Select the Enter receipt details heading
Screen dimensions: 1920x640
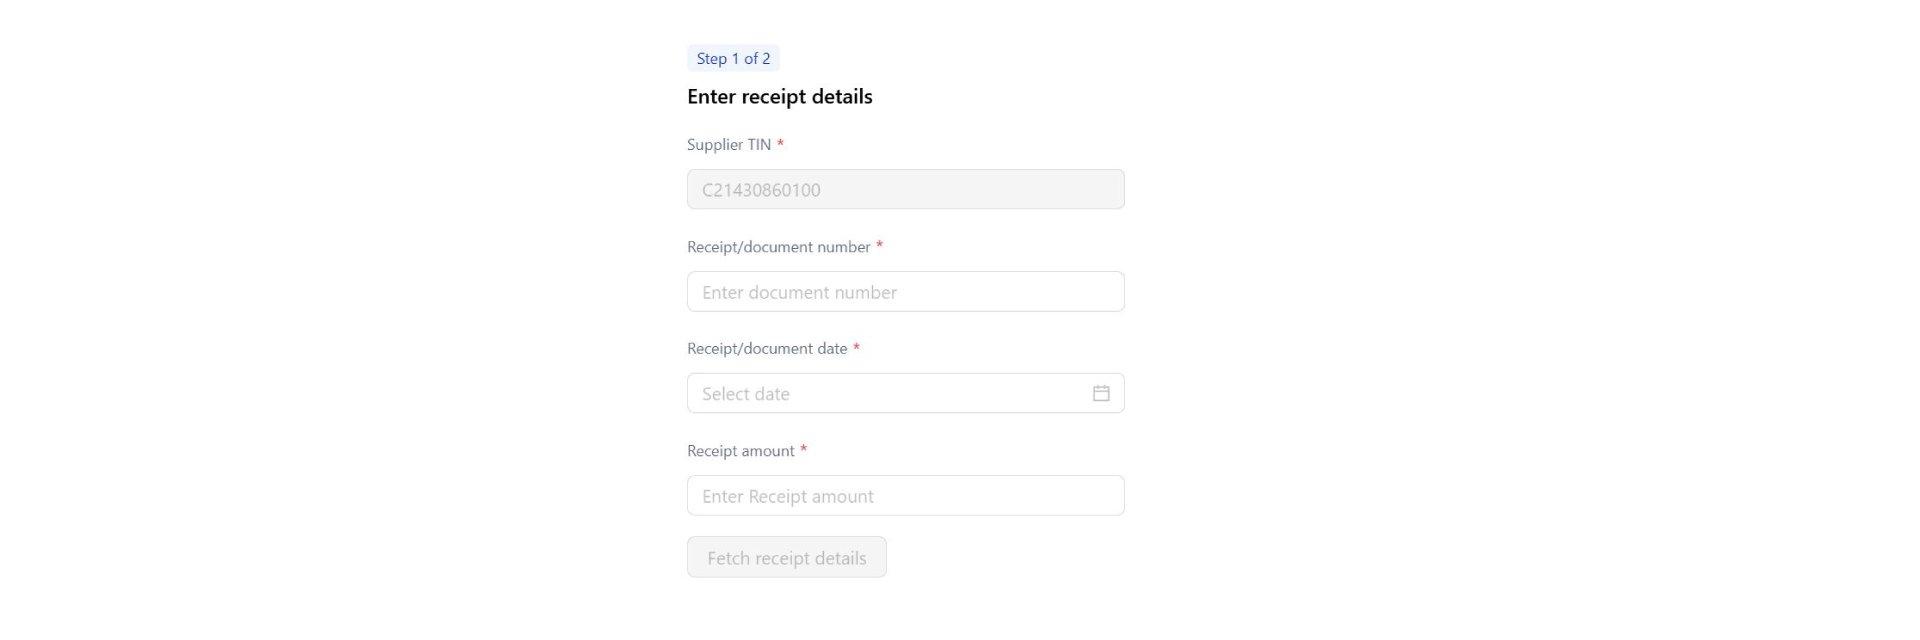[779, 96]
